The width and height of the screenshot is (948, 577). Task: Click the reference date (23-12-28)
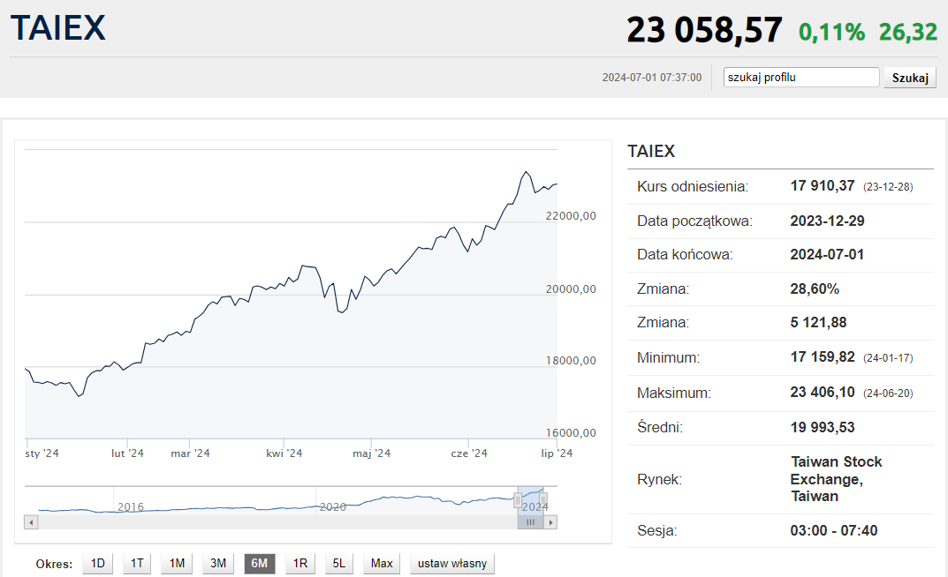(x=888, y=187)
